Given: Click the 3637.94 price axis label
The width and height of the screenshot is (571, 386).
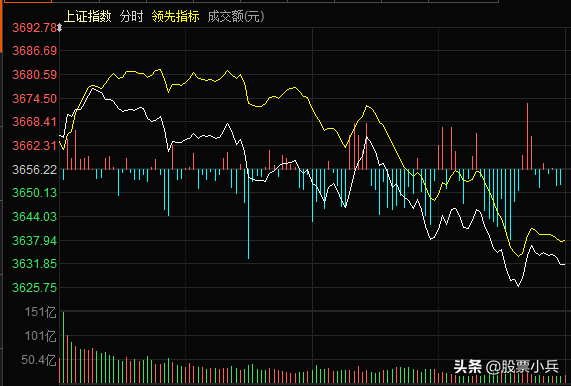Looking at the screenshot, I should coord(35,240).
